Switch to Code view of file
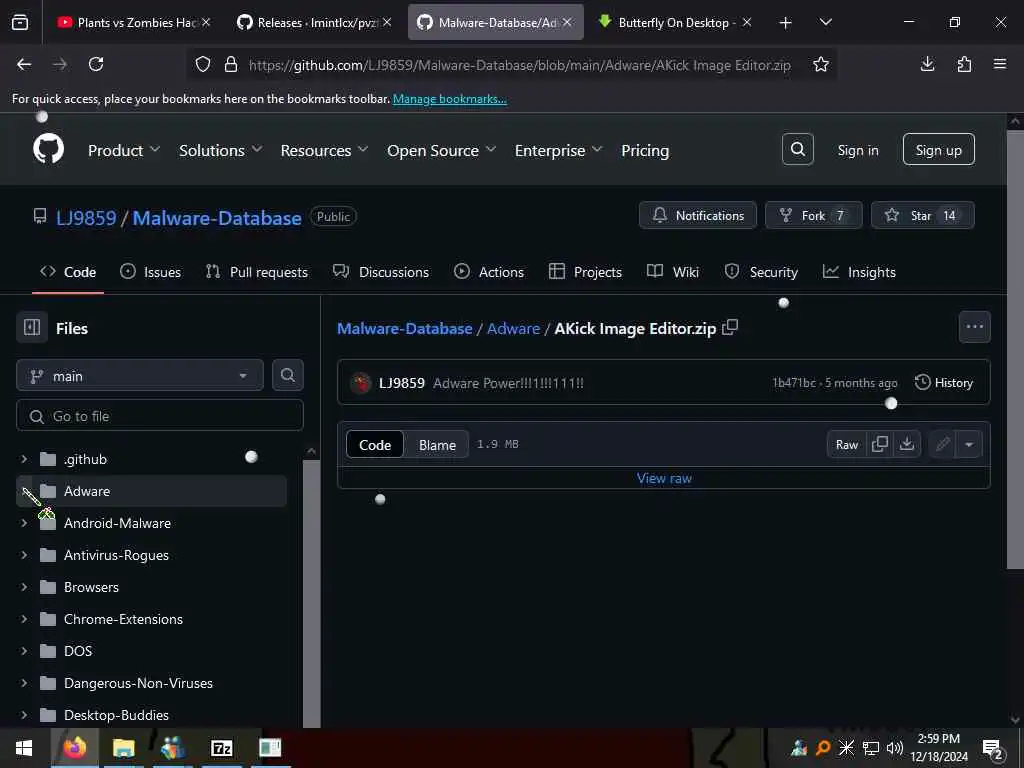This screenshot has width=1024, height=768. pyautogui.click(x=375, y=445)
